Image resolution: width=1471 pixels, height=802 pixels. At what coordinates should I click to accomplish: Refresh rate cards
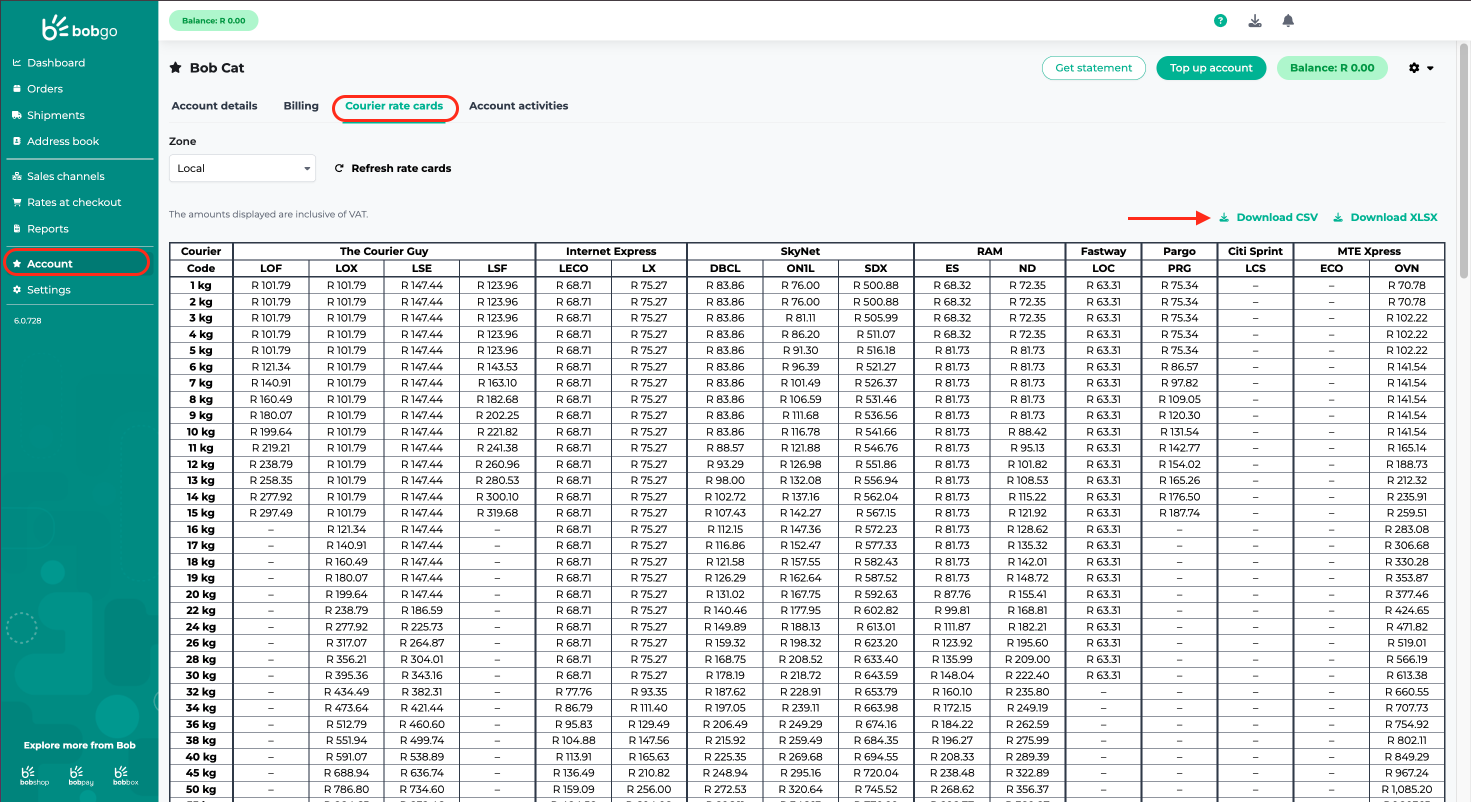pos(393,168)
